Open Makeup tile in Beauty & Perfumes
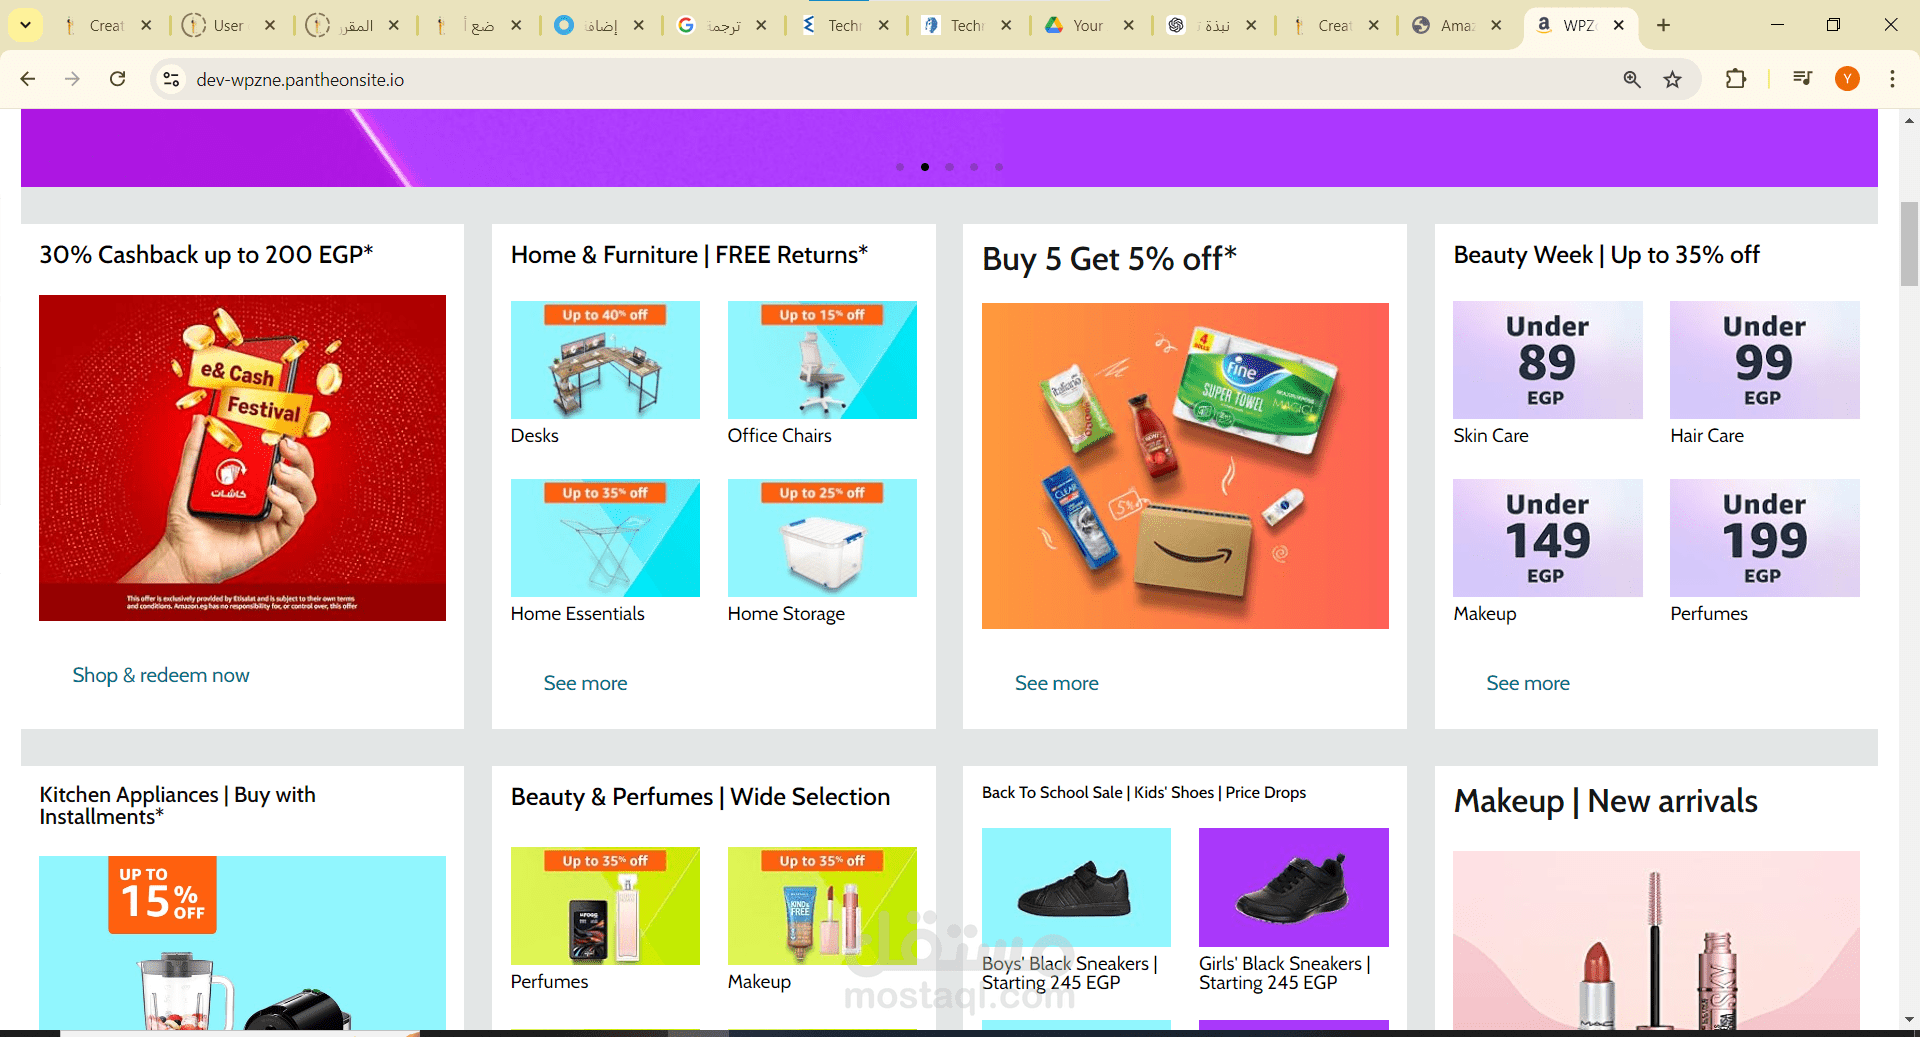The width and height of the screenshot is (1920, 1037). point(822,906)
